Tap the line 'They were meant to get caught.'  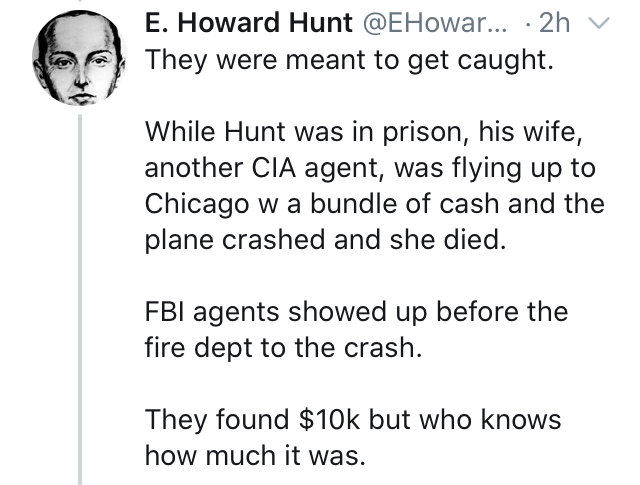tap(349, 60)
